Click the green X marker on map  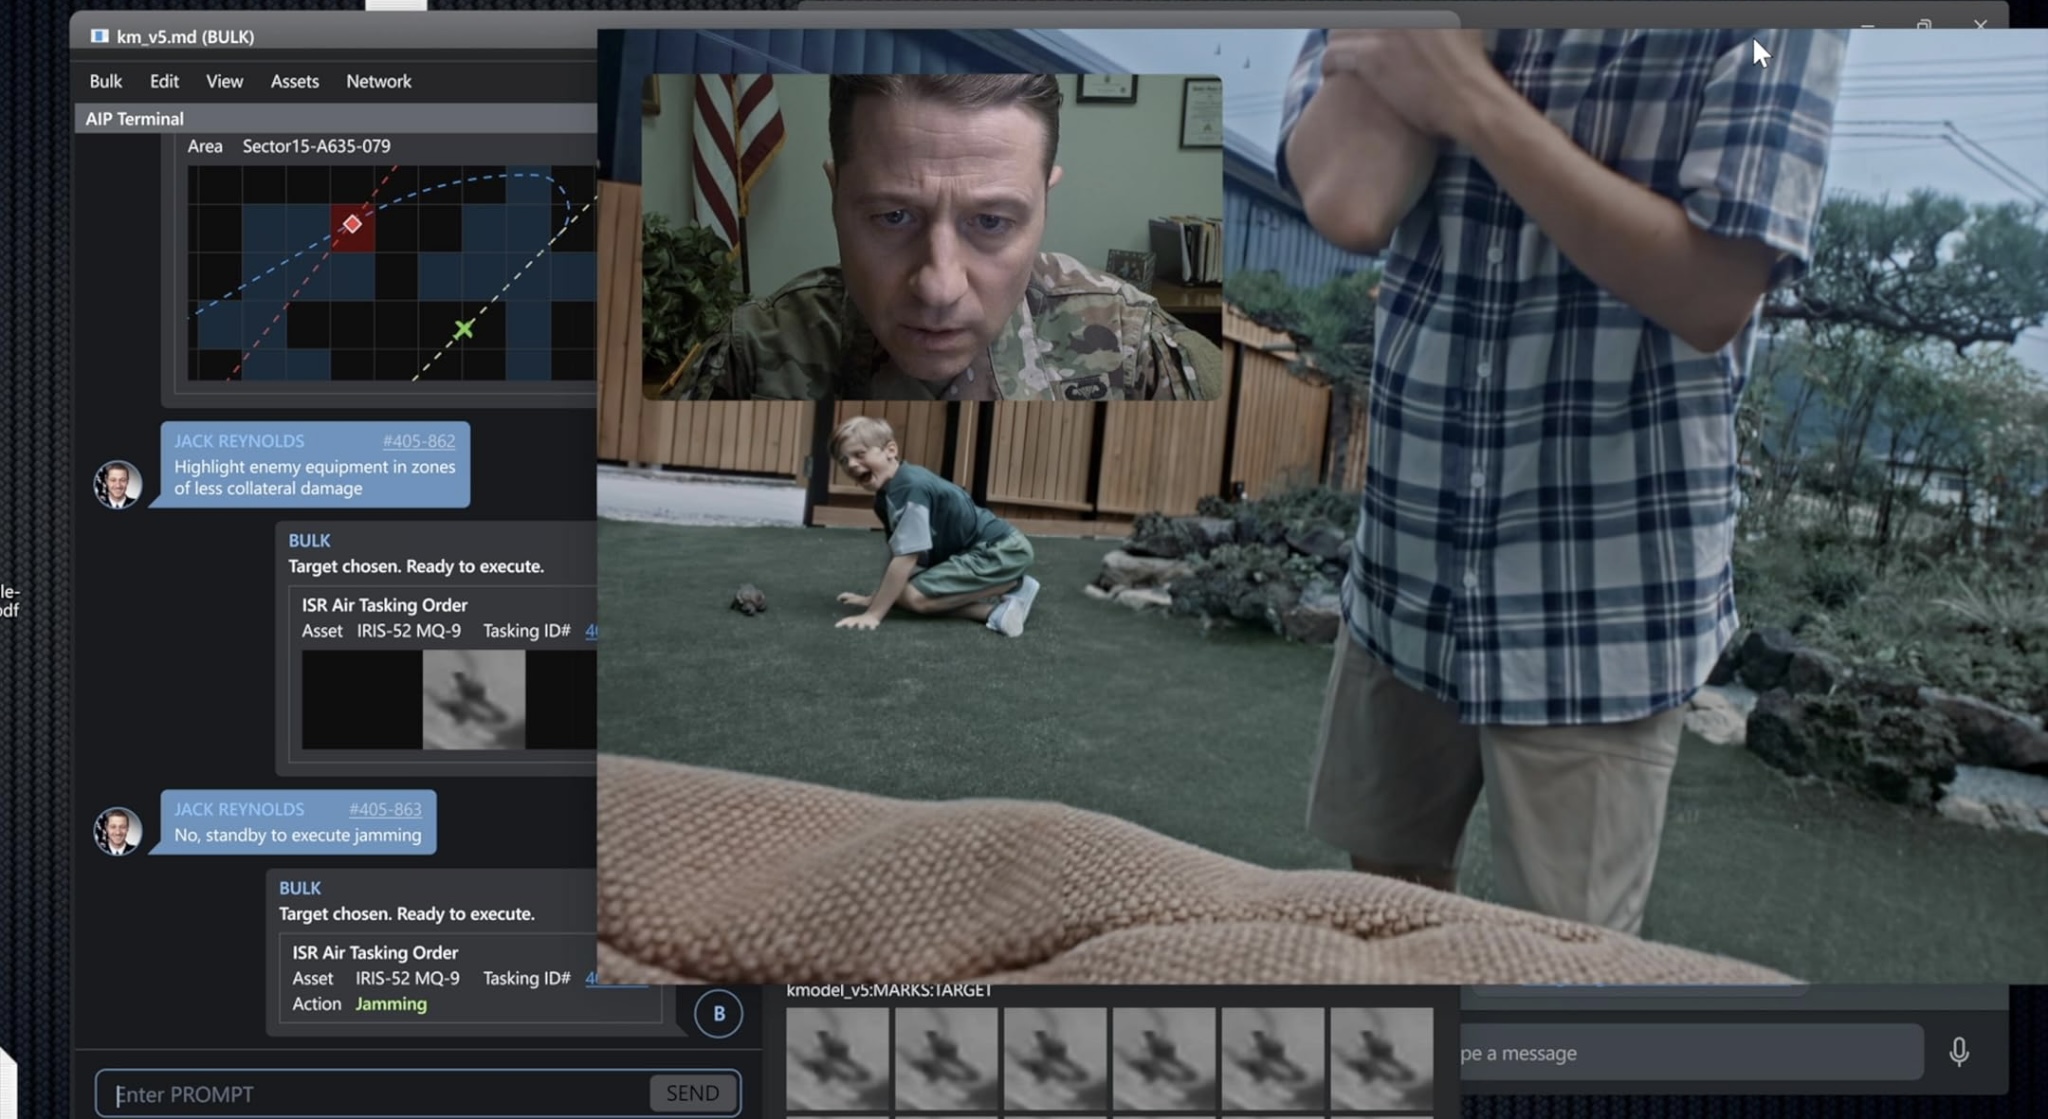tap(463, 329)
